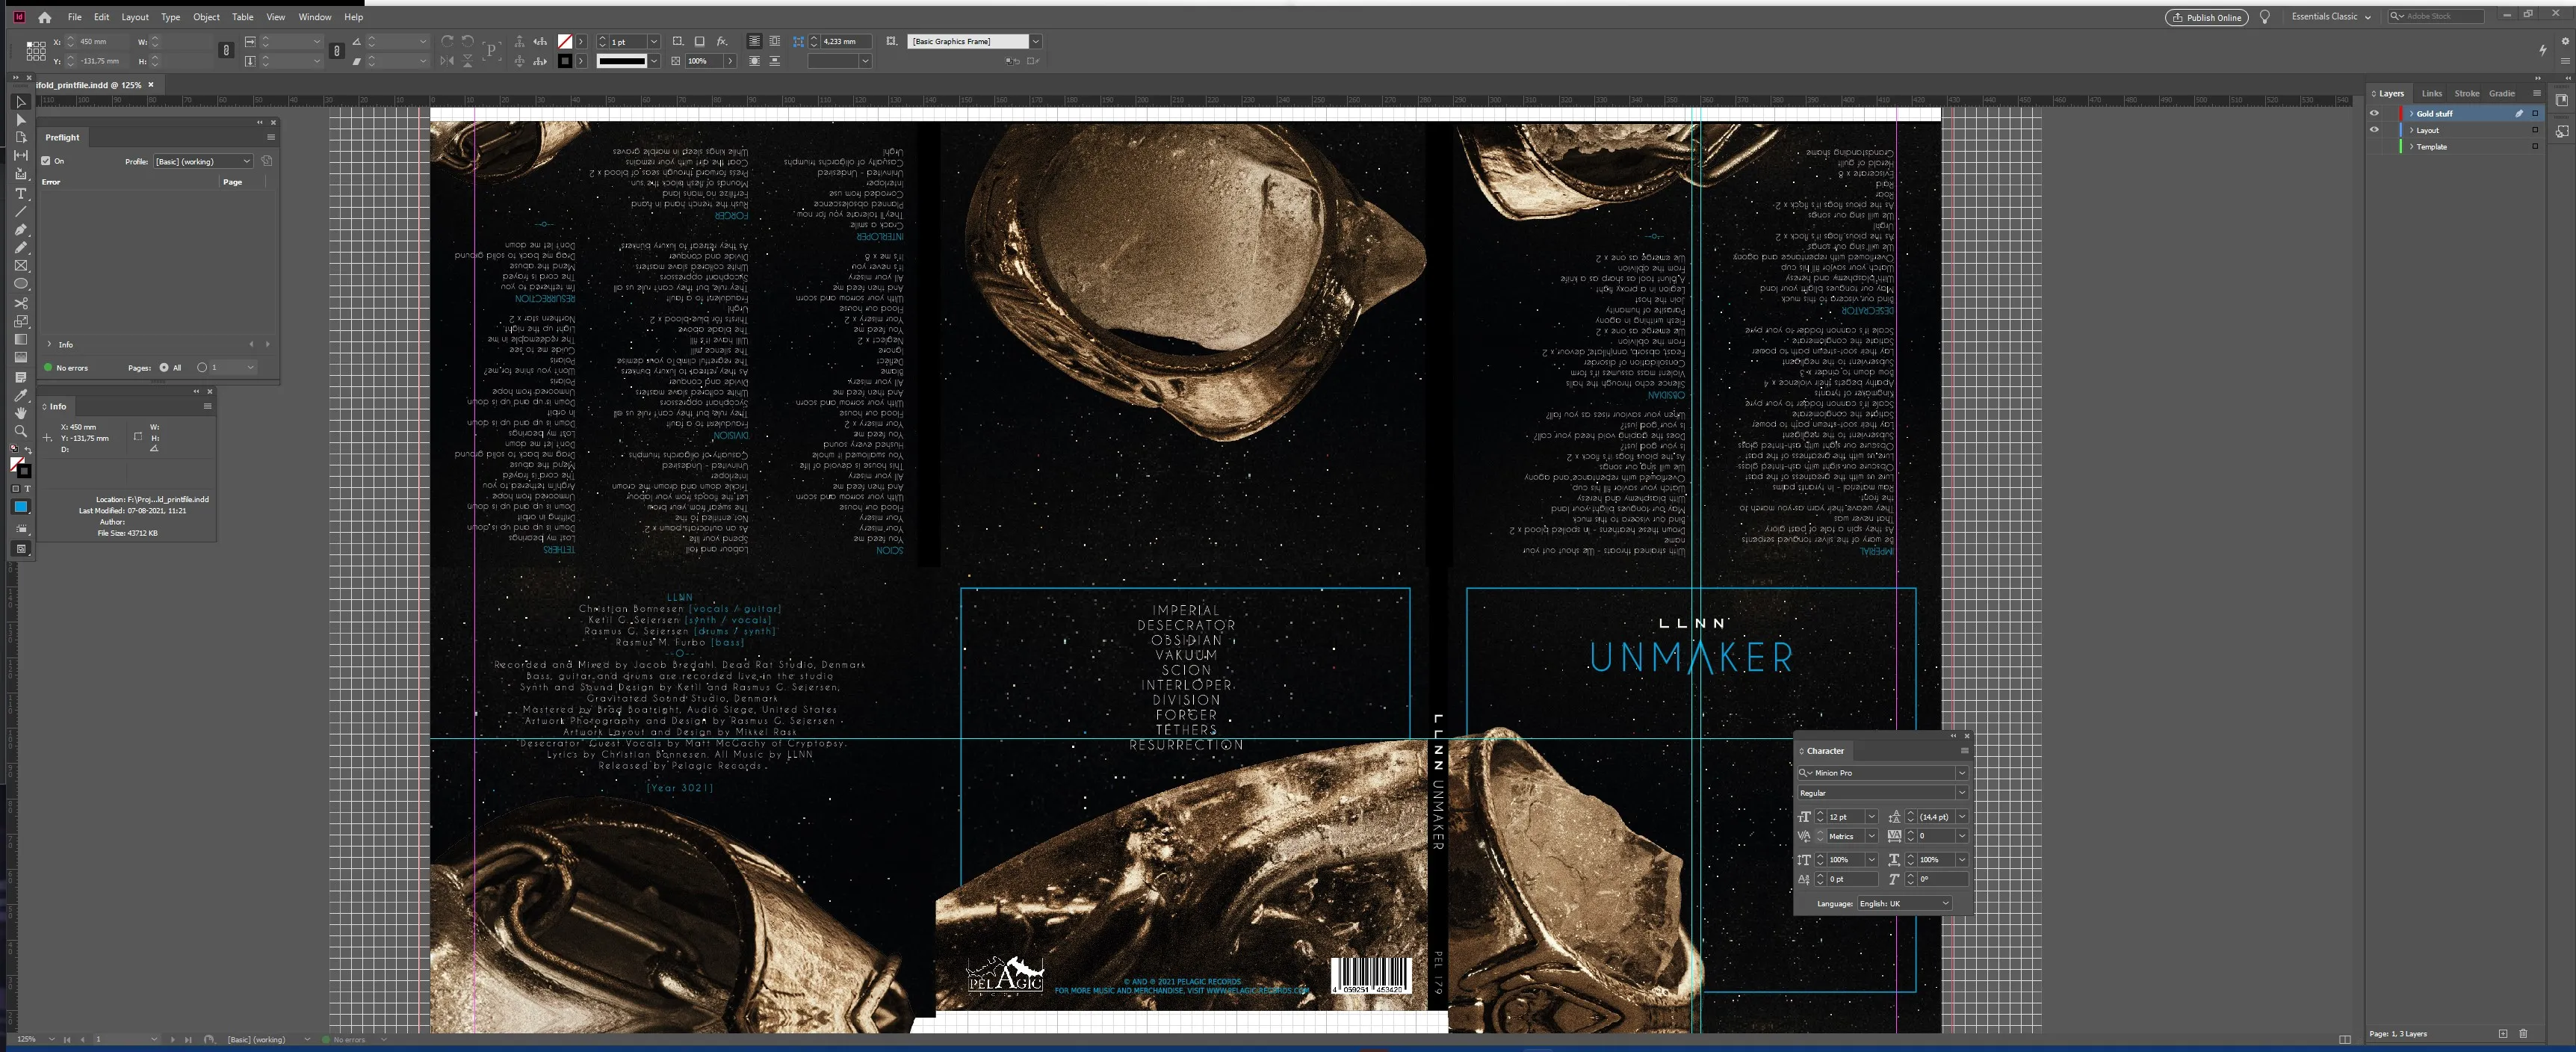
Task: Switch to the Links panel tab
Action: tap(2432, 93)
